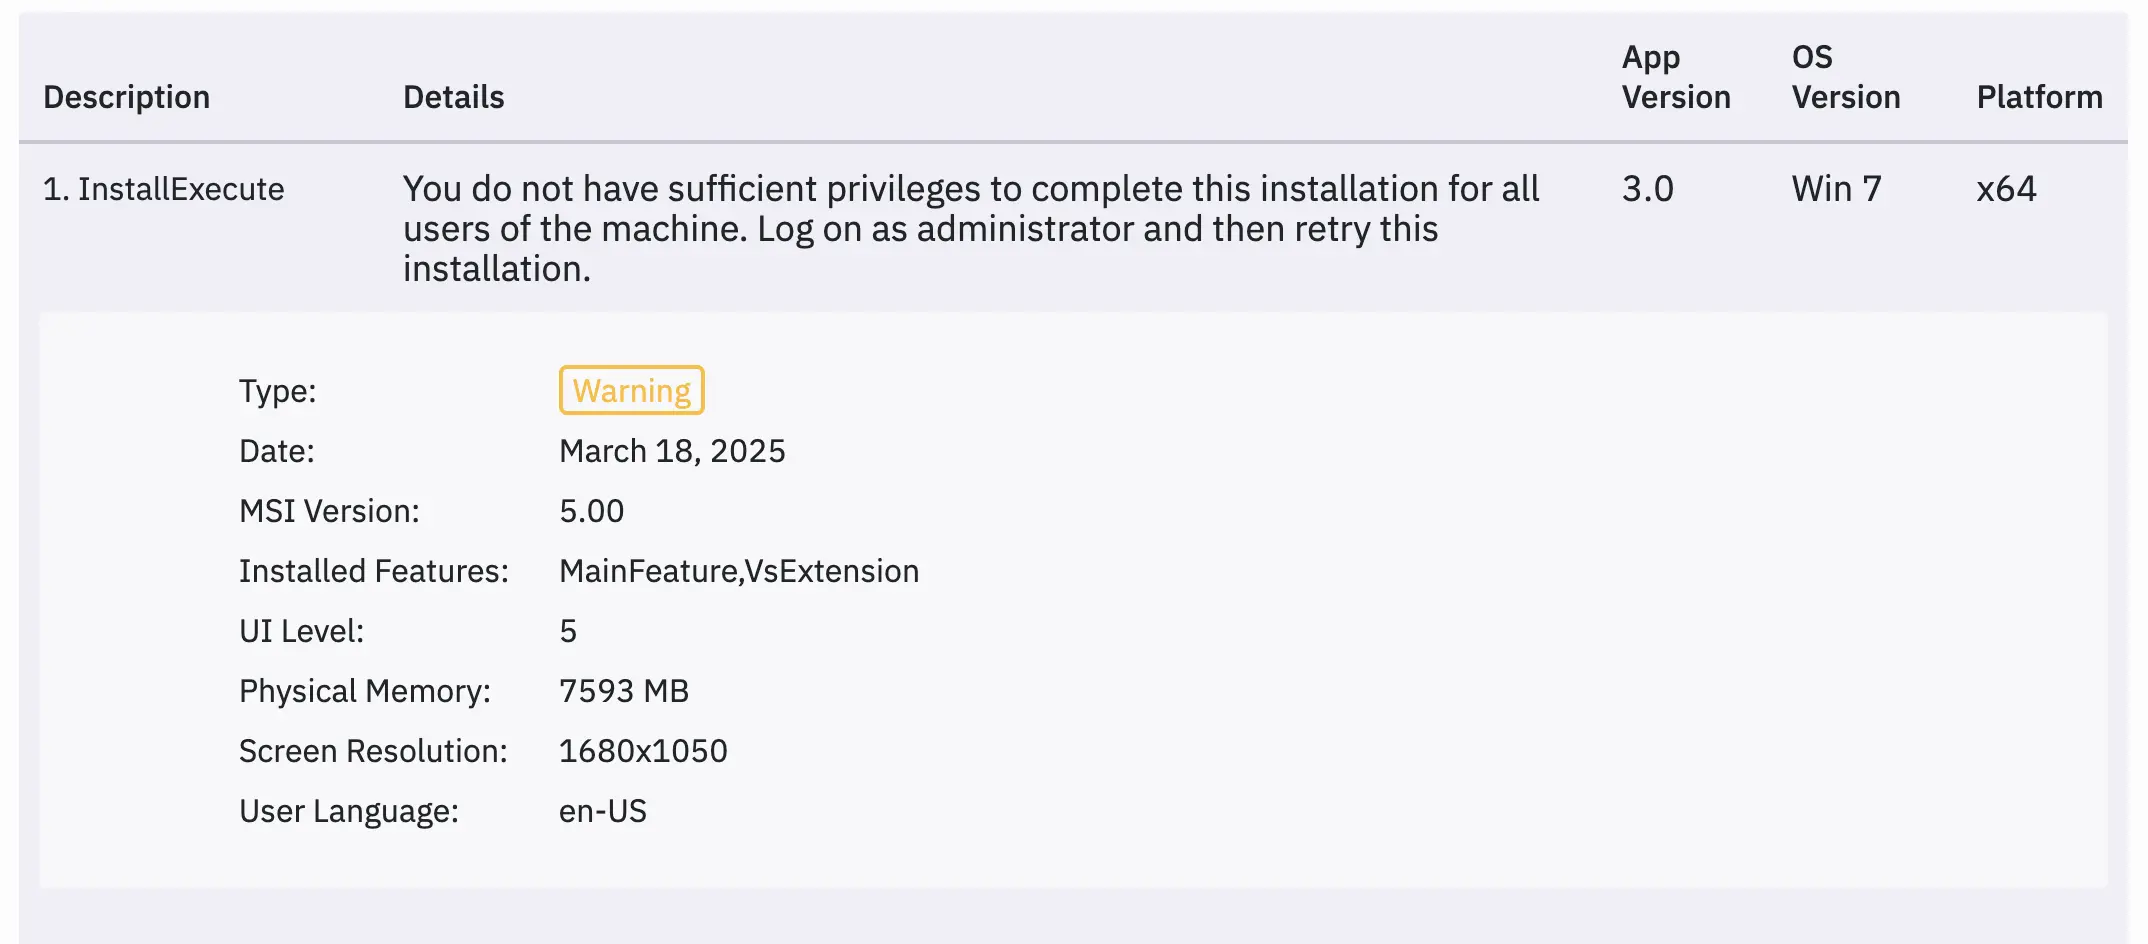Viewport: 2148px width, 944px height.
Task: Click the 1680x1050 screen resolution value
Action: pos(643,751)
